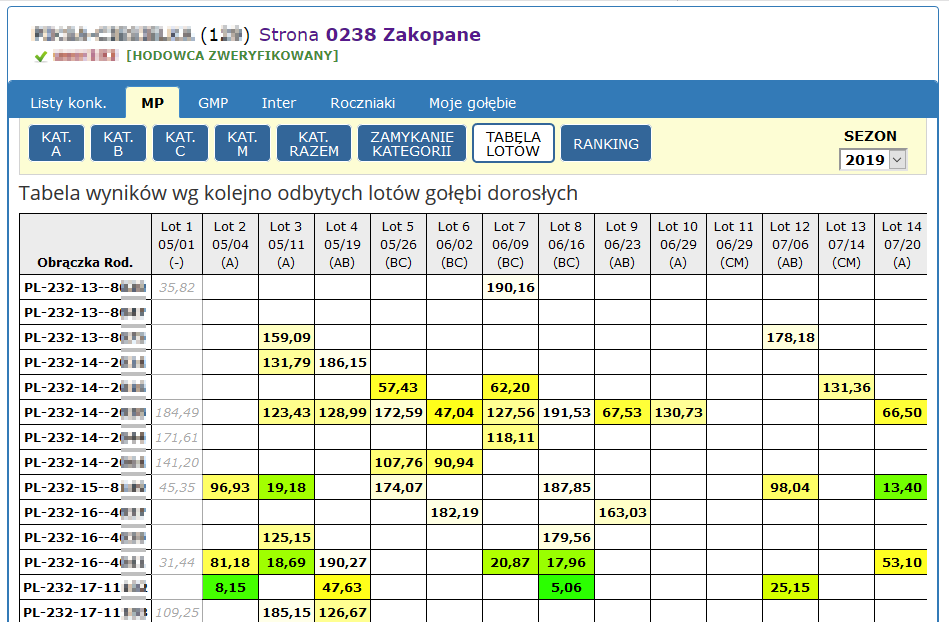The width and height of the screenshot is (949, 622).
Task: Open the RANKING button
Action: 606,144
